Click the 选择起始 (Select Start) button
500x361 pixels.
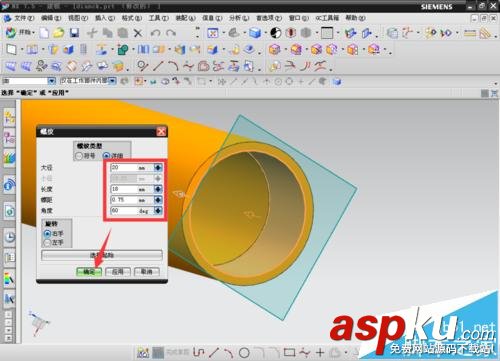pos(102,255)
